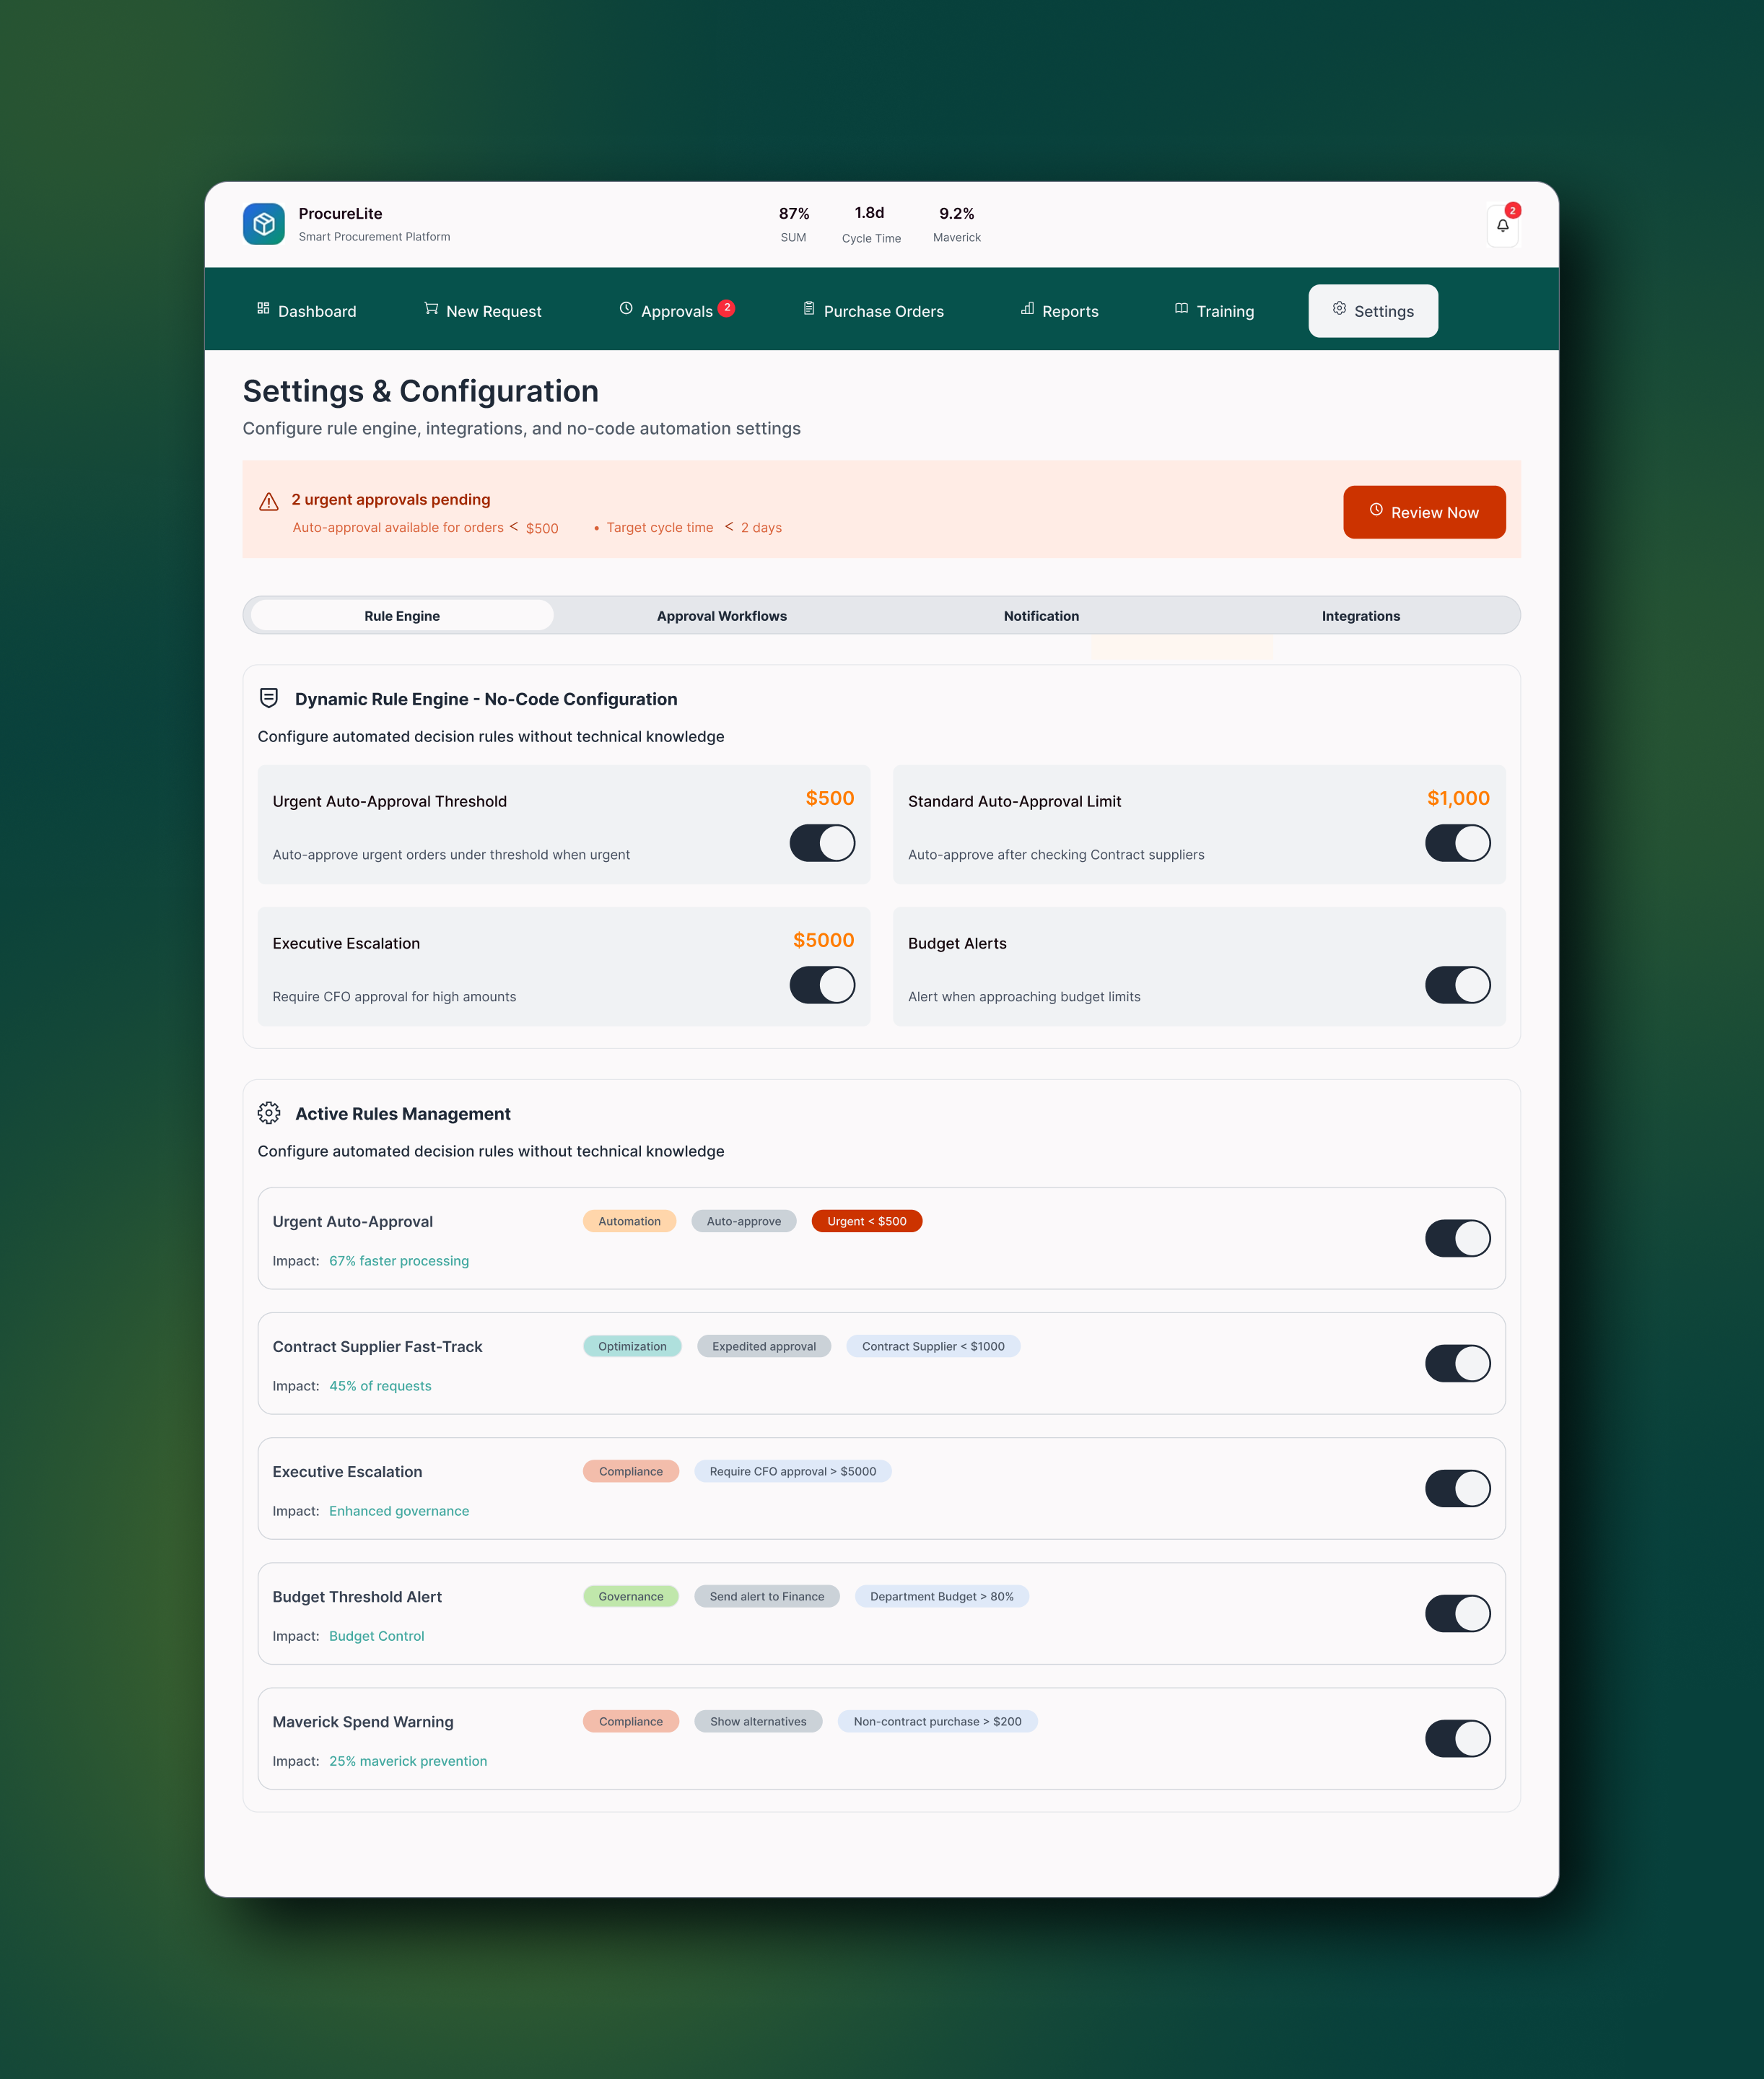Click the Purchase Orders clipboard icon
The width and height of the screenshot is (1764, 2079).
(808, 309)
